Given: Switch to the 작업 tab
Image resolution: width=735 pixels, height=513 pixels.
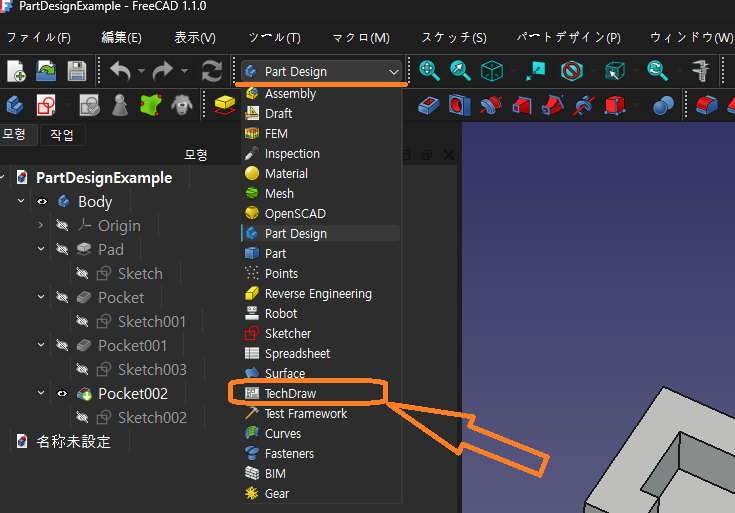Looking at the screenshot, I should [x=62, y=135].
